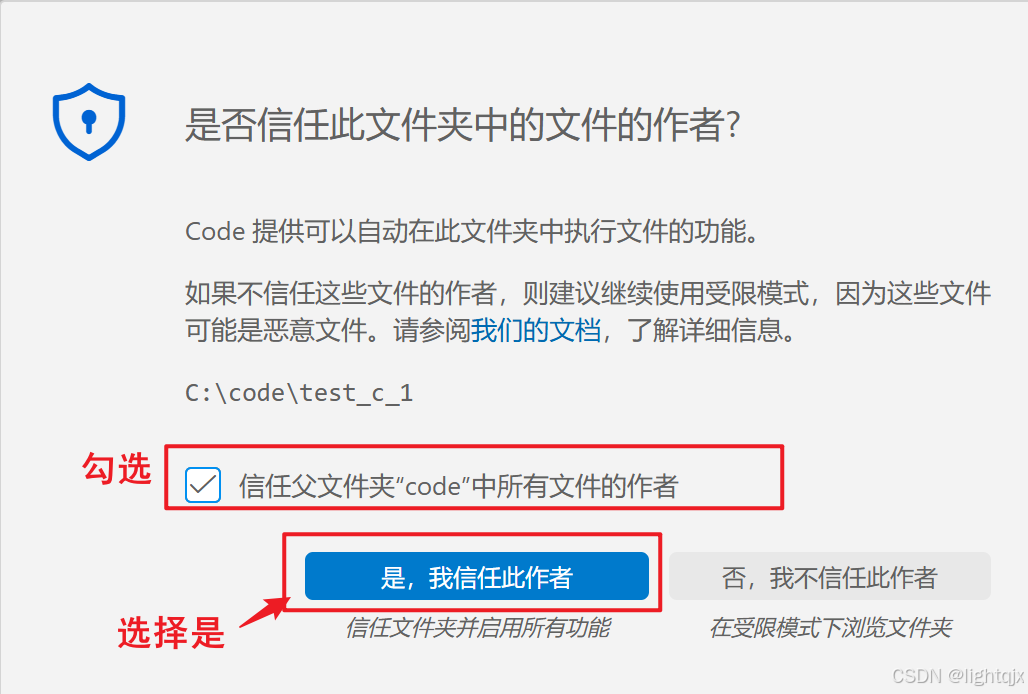
Task: Click the word Code in the description
Action: [x=215, y=231]
